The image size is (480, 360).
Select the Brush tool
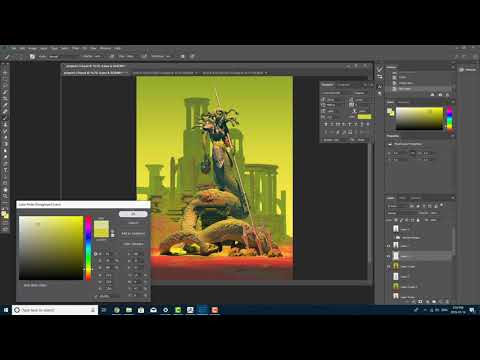(x=5, y=118)
